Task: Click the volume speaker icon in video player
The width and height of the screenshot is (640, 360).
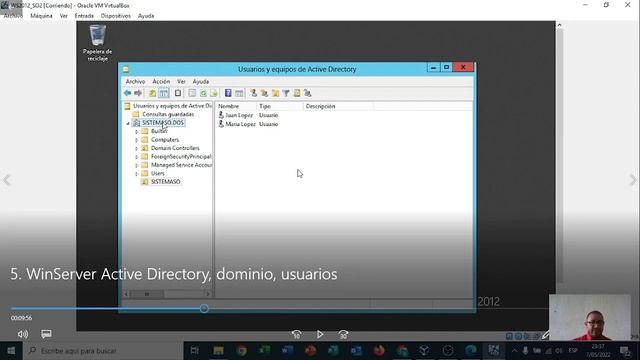Action: [x=23, y=334]
